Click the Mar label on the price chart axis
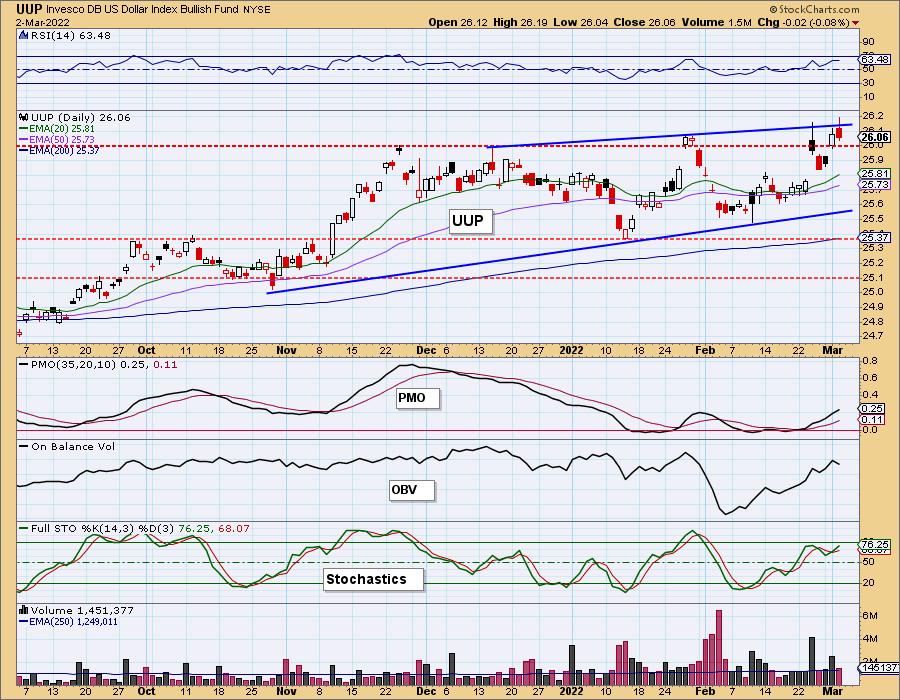Image resolution: width=900 pixels, height=700 pixels. click(833, 350)
